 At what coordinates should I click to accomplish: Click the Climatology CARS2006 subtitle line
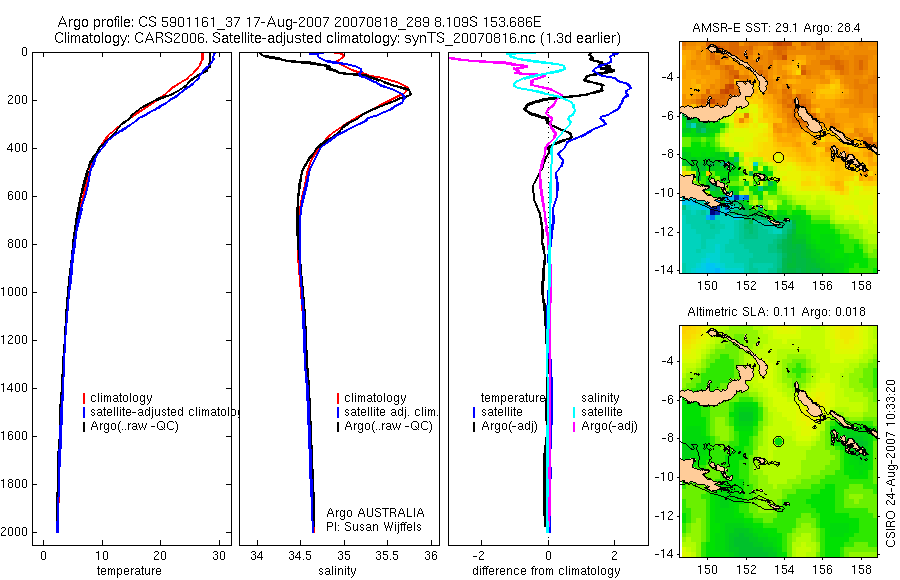(338, 38)
